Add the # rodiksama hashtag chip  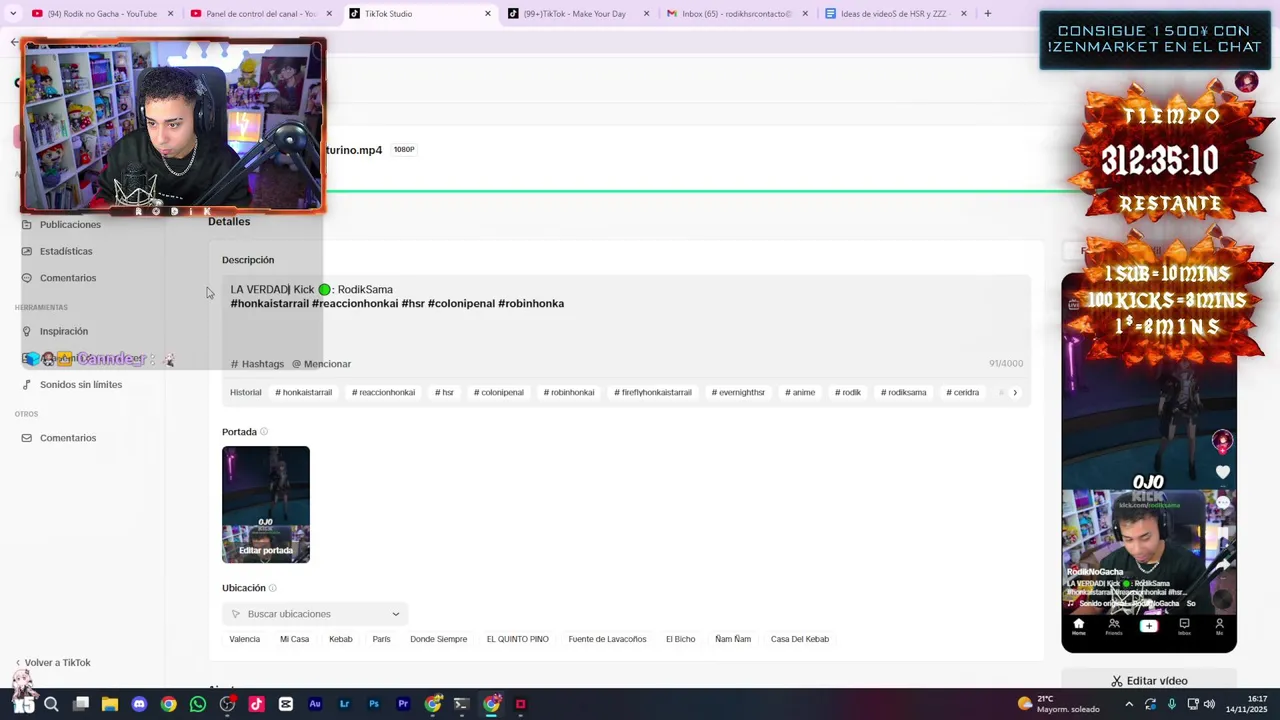pyautogui.click(x=904, y=393)
